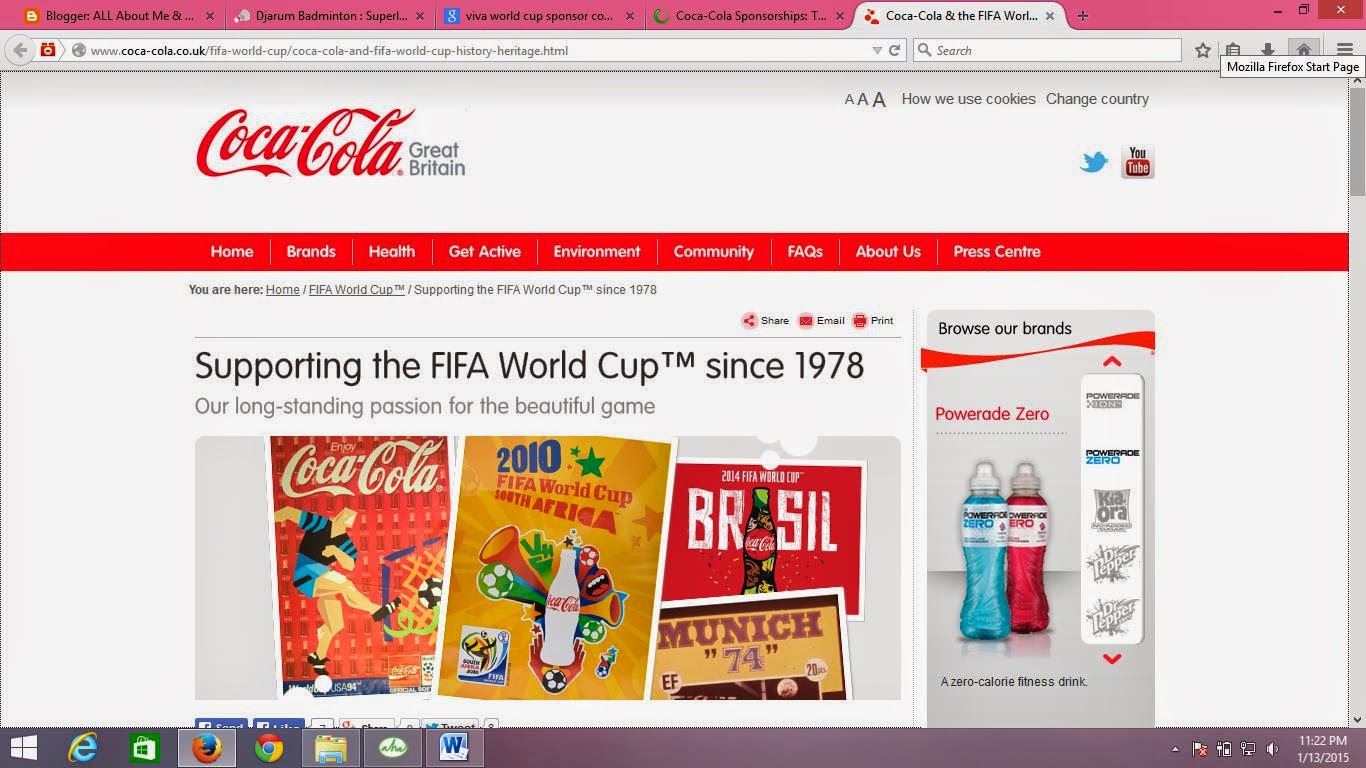Open the Windows Store taskbar icon

point(145,748)
